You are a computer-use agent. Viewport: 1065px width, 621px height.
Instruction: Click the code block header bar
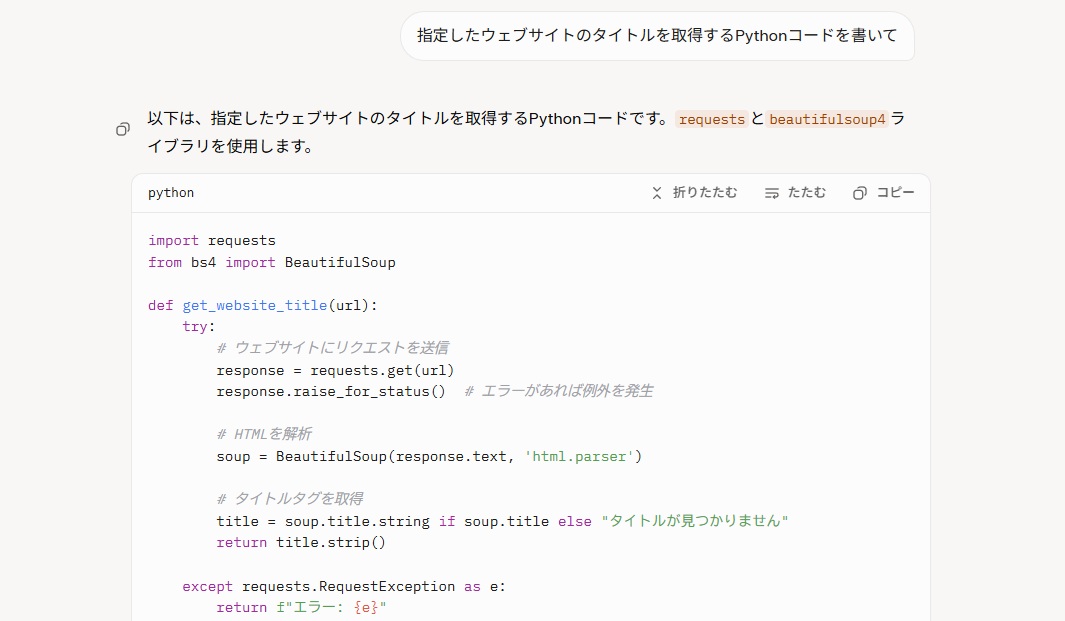[x=400, y=192]
